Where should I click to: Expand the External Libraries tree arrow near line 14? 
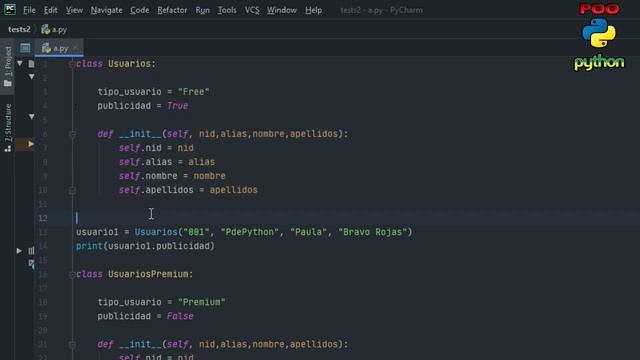point(19,251)
